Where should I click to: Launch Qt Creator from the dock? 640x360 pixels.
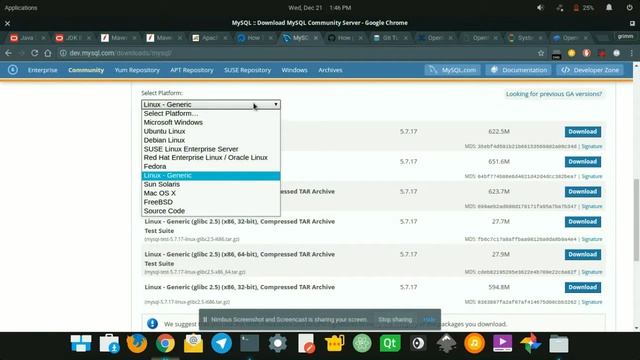(390, 343)
